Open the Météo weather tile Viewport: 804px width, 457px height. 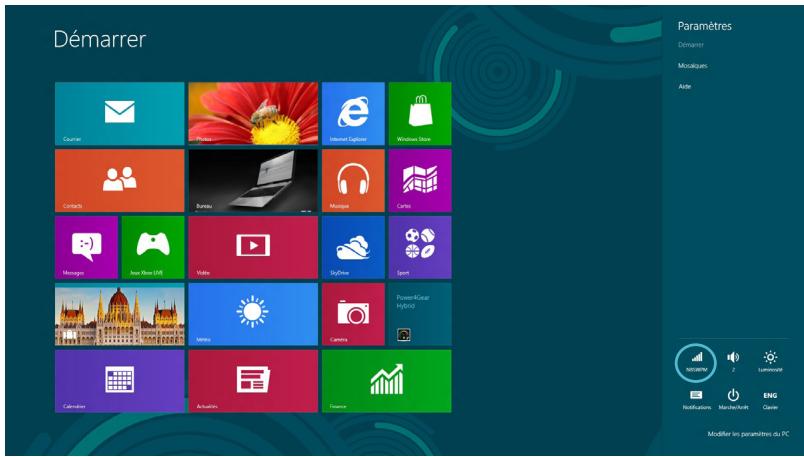pos(253,314)
